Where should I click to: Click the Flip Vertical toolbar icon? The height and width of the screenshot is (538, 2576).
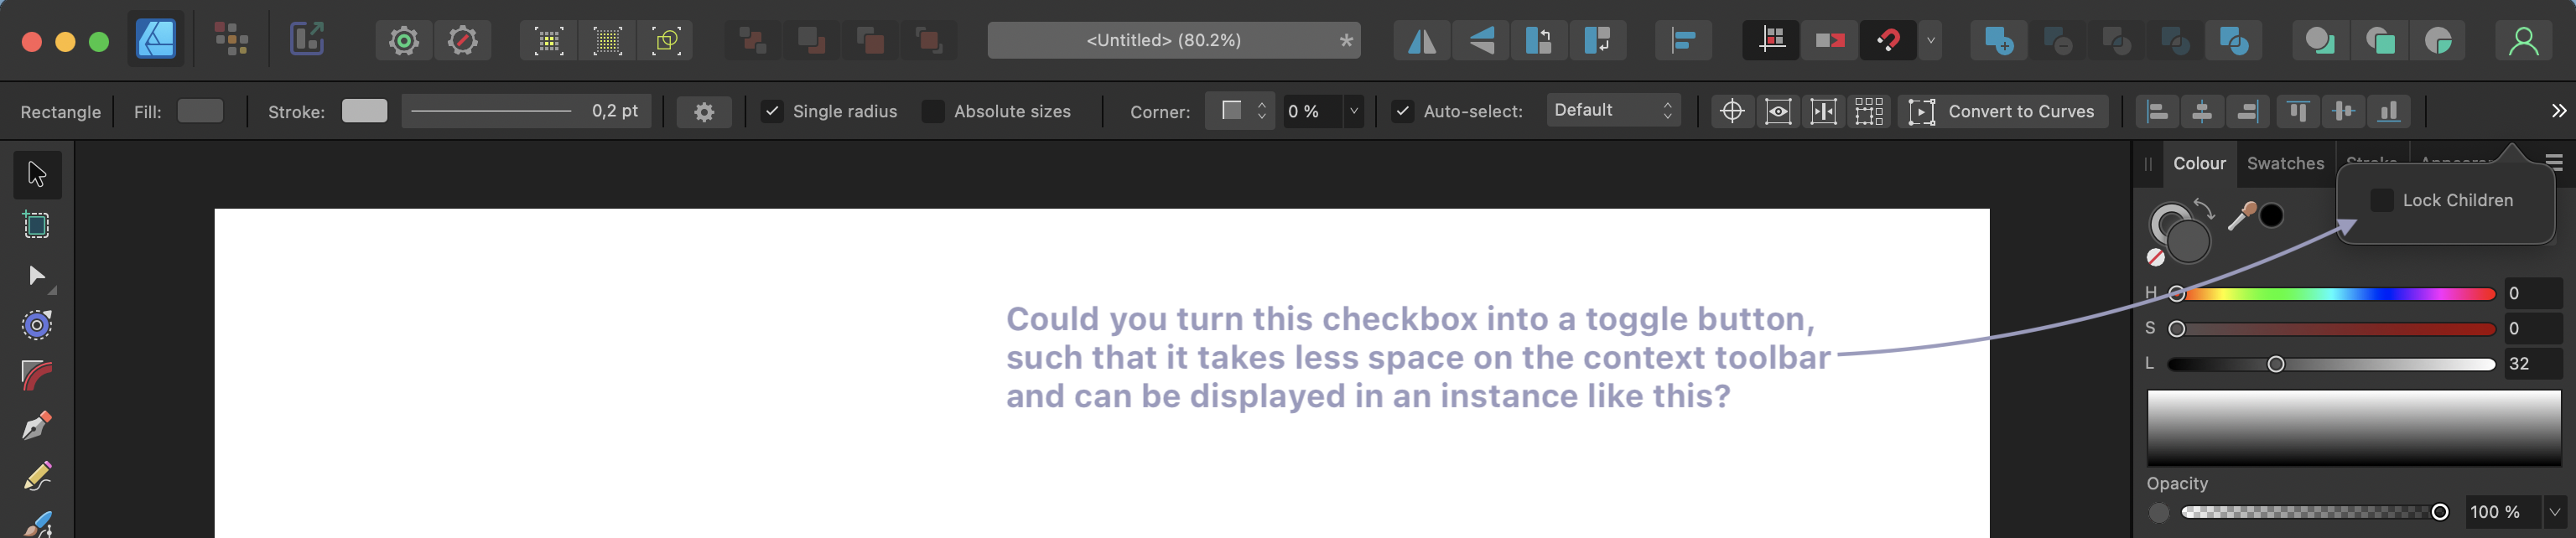click(x=1480, y=40)
